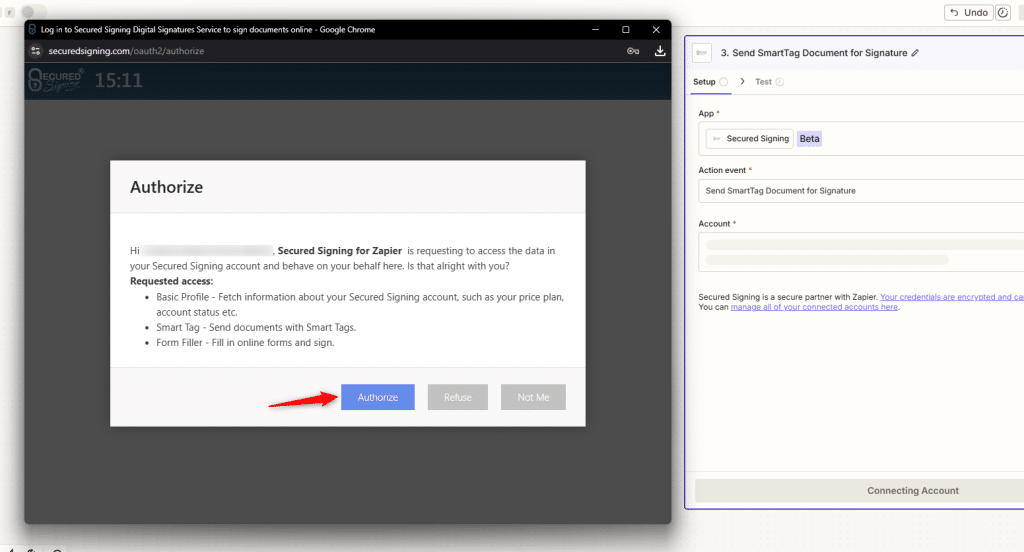Screen dimensions: 1024x552
Task: Click the step title 'Send SmartTag Document for Signature'
Action: pyautogui.click(x=814, y=53)
